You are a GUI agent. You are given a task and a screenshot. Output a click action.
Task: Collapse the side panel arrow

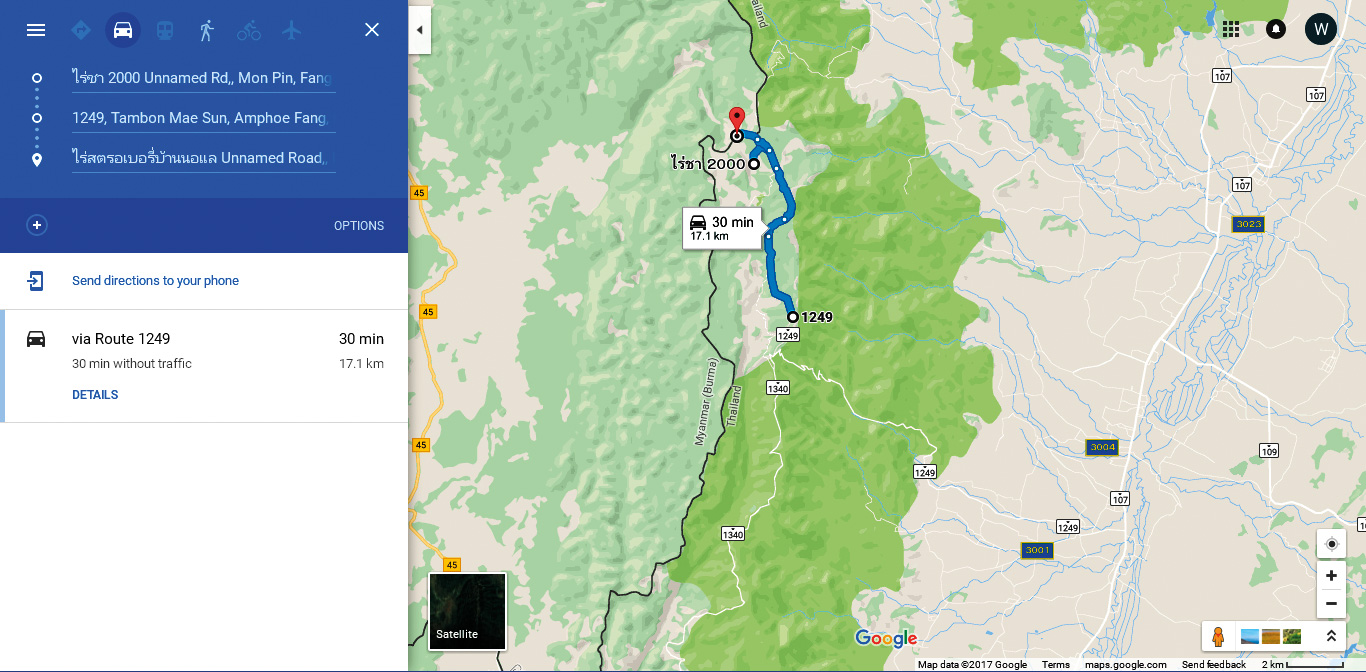(x=420, y=30)
